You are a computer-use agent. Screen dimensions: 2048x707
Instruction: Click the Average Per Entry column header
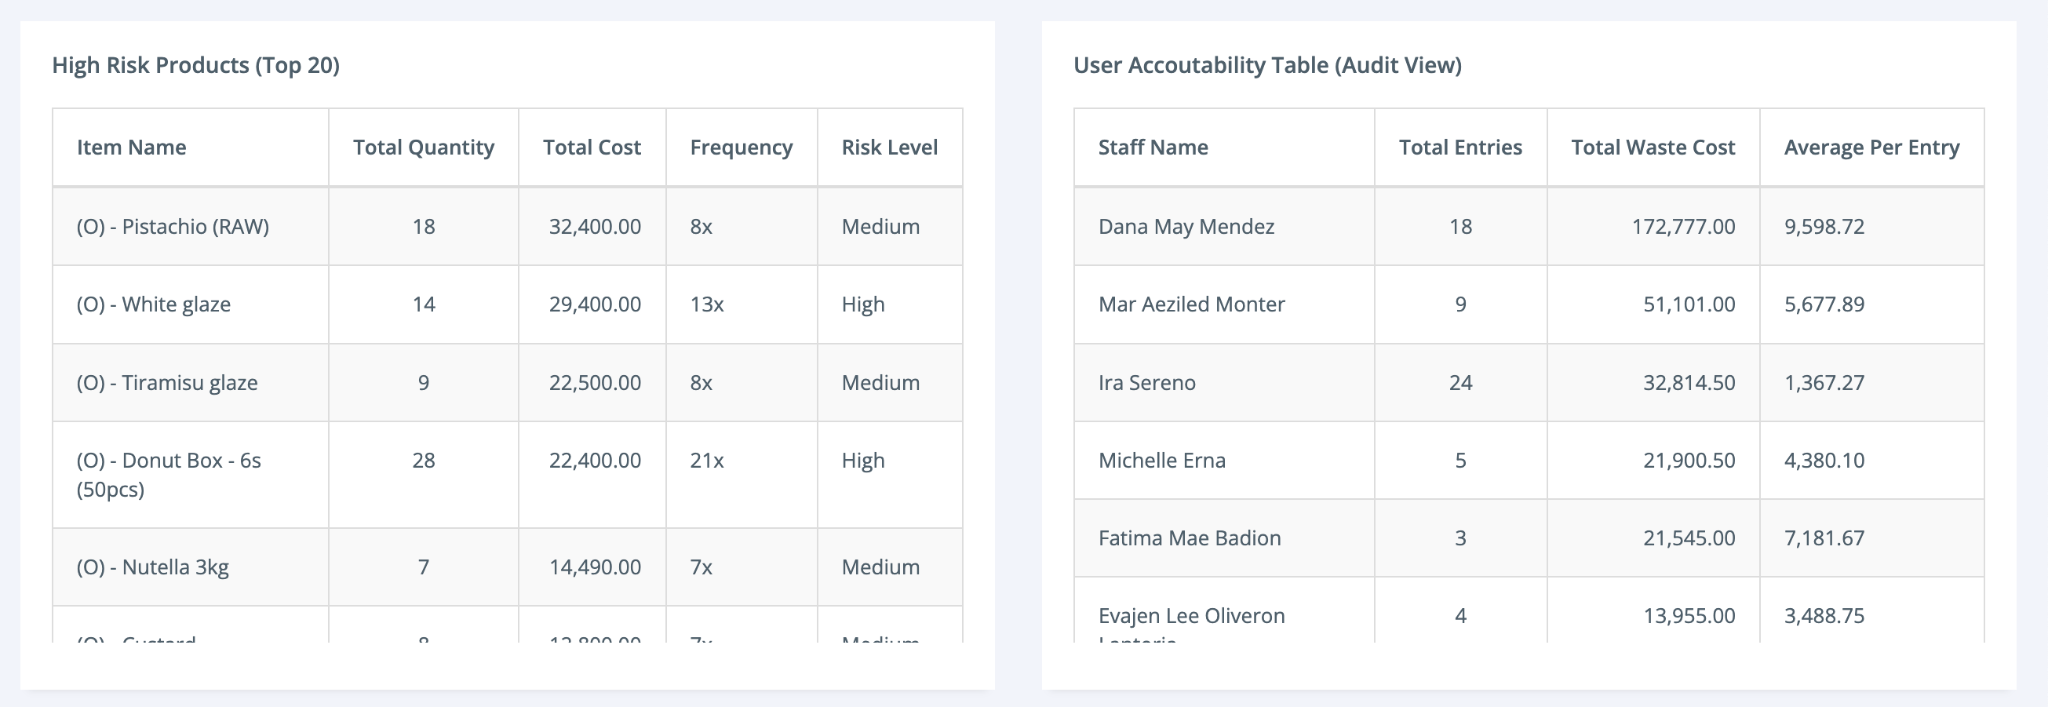pos(1871,147)
